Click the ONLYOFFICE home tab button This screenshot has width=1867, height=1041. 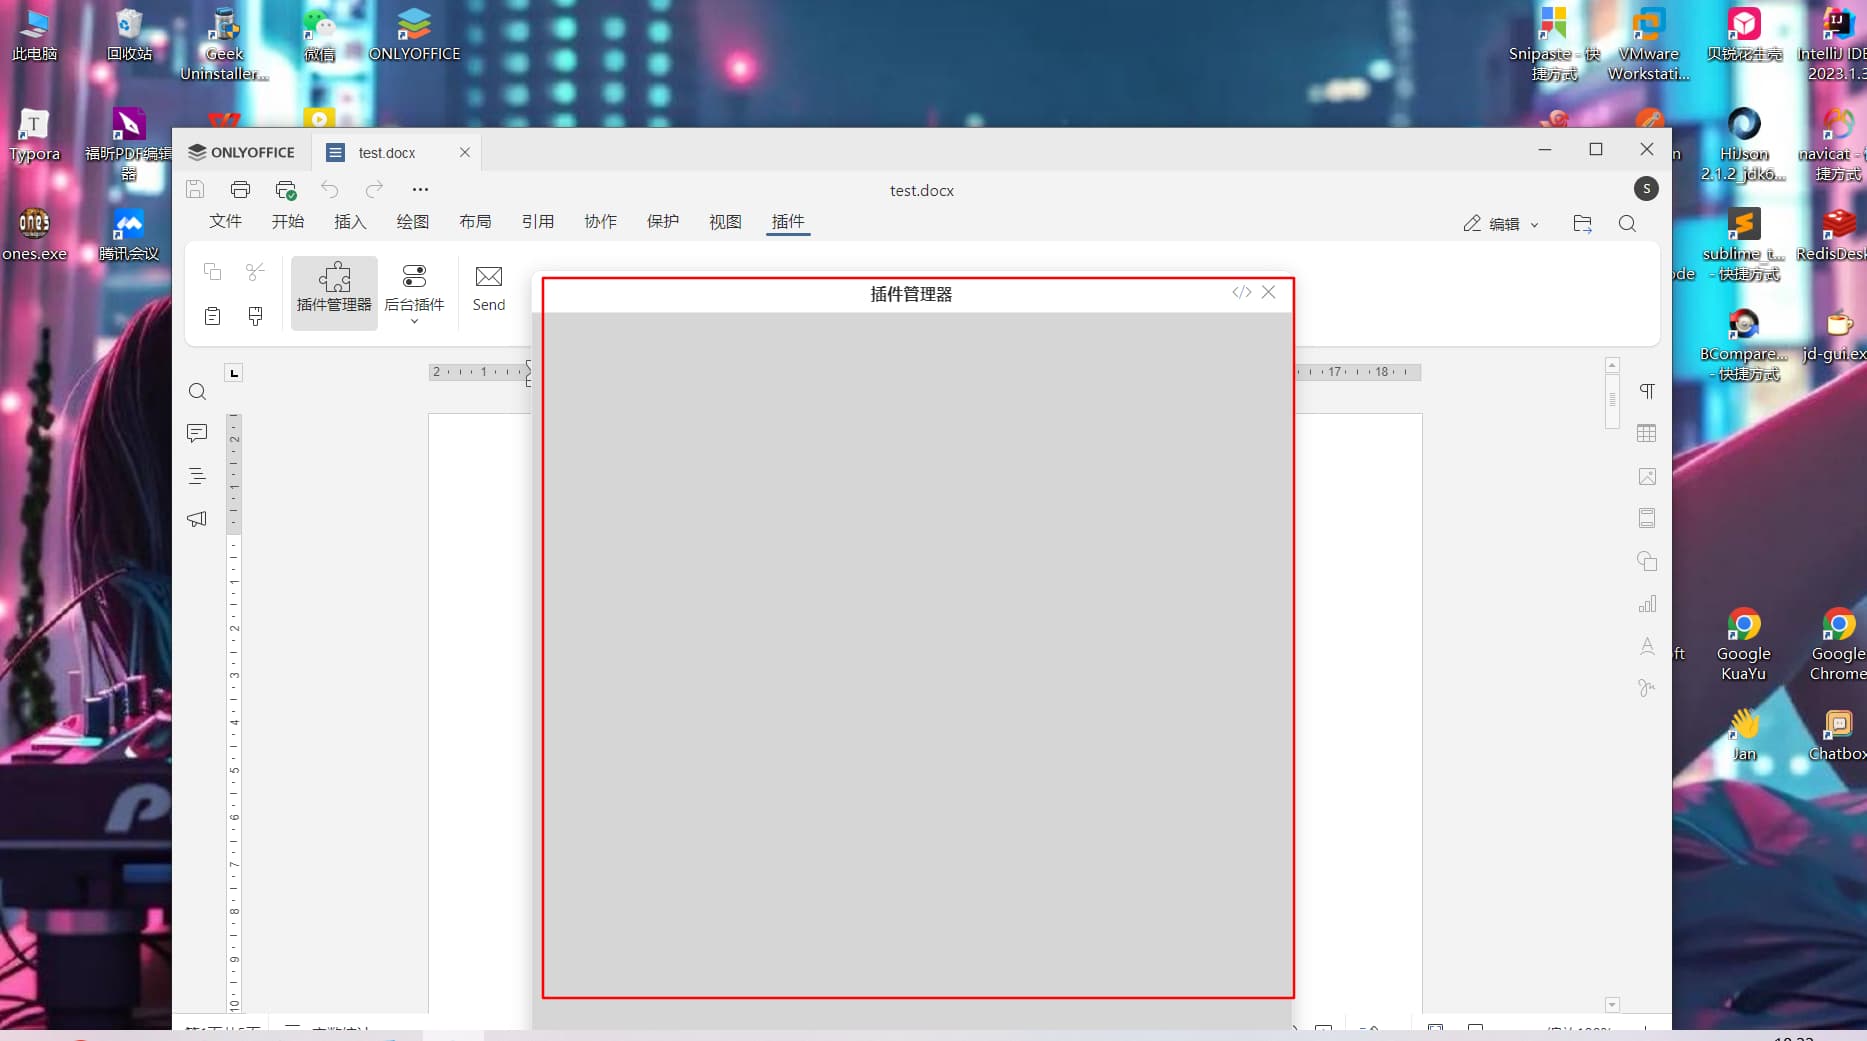(242, 152)
